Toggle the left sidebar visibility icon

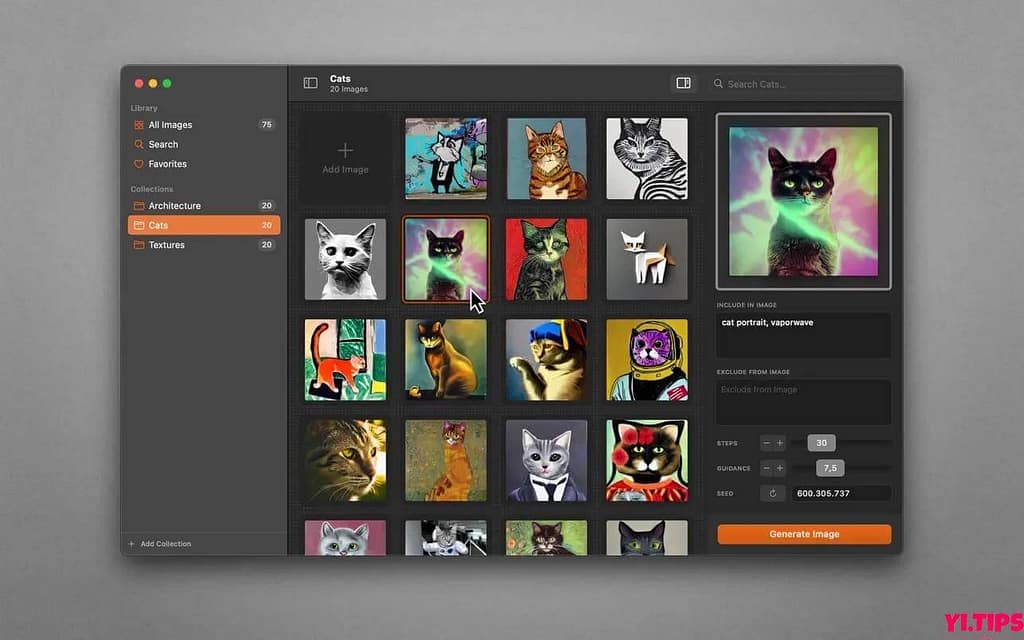310,83
